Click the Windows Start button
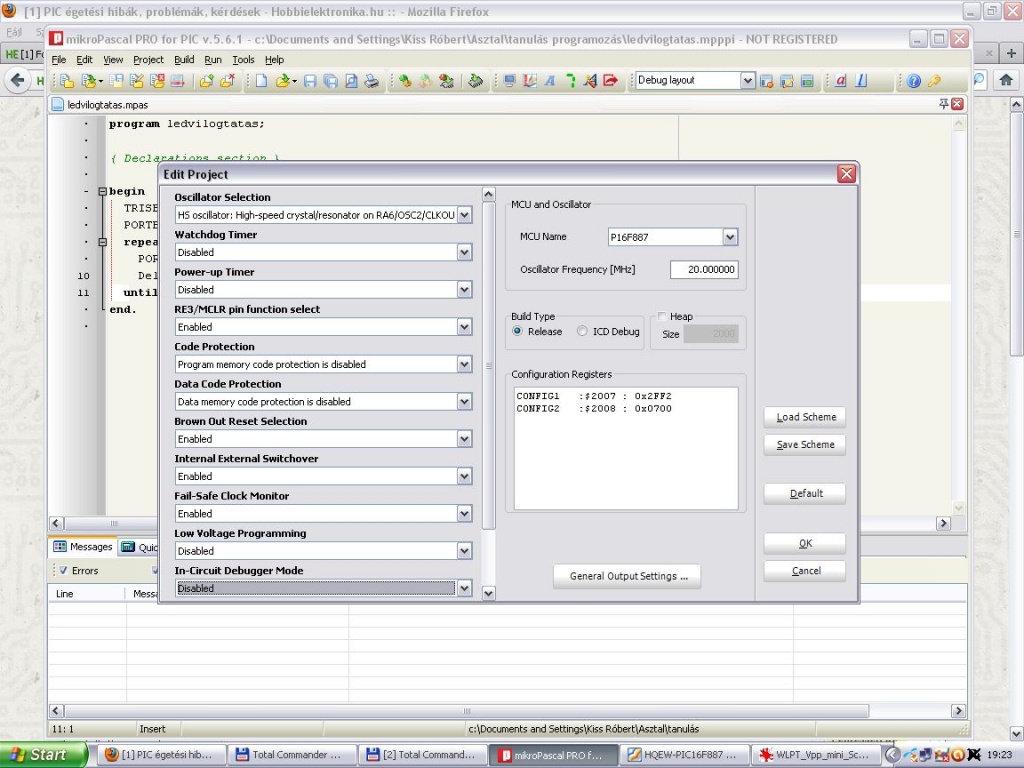Viewport: 1024px width, 768px height. (x=43, y=755)
